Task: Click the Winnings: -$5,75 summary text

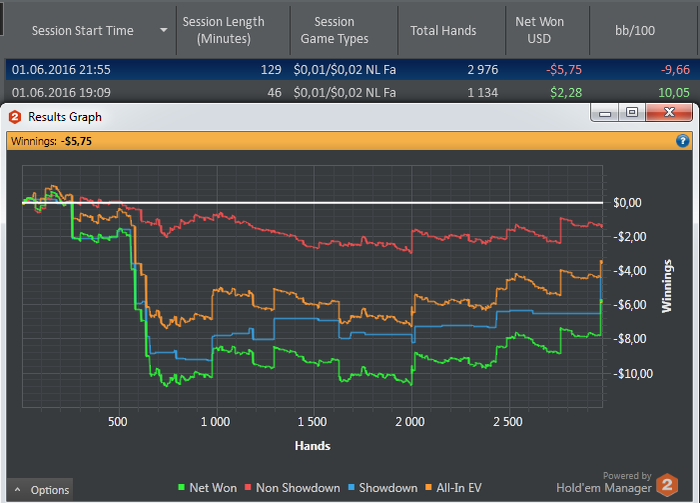Action: (x=51, y=141)
